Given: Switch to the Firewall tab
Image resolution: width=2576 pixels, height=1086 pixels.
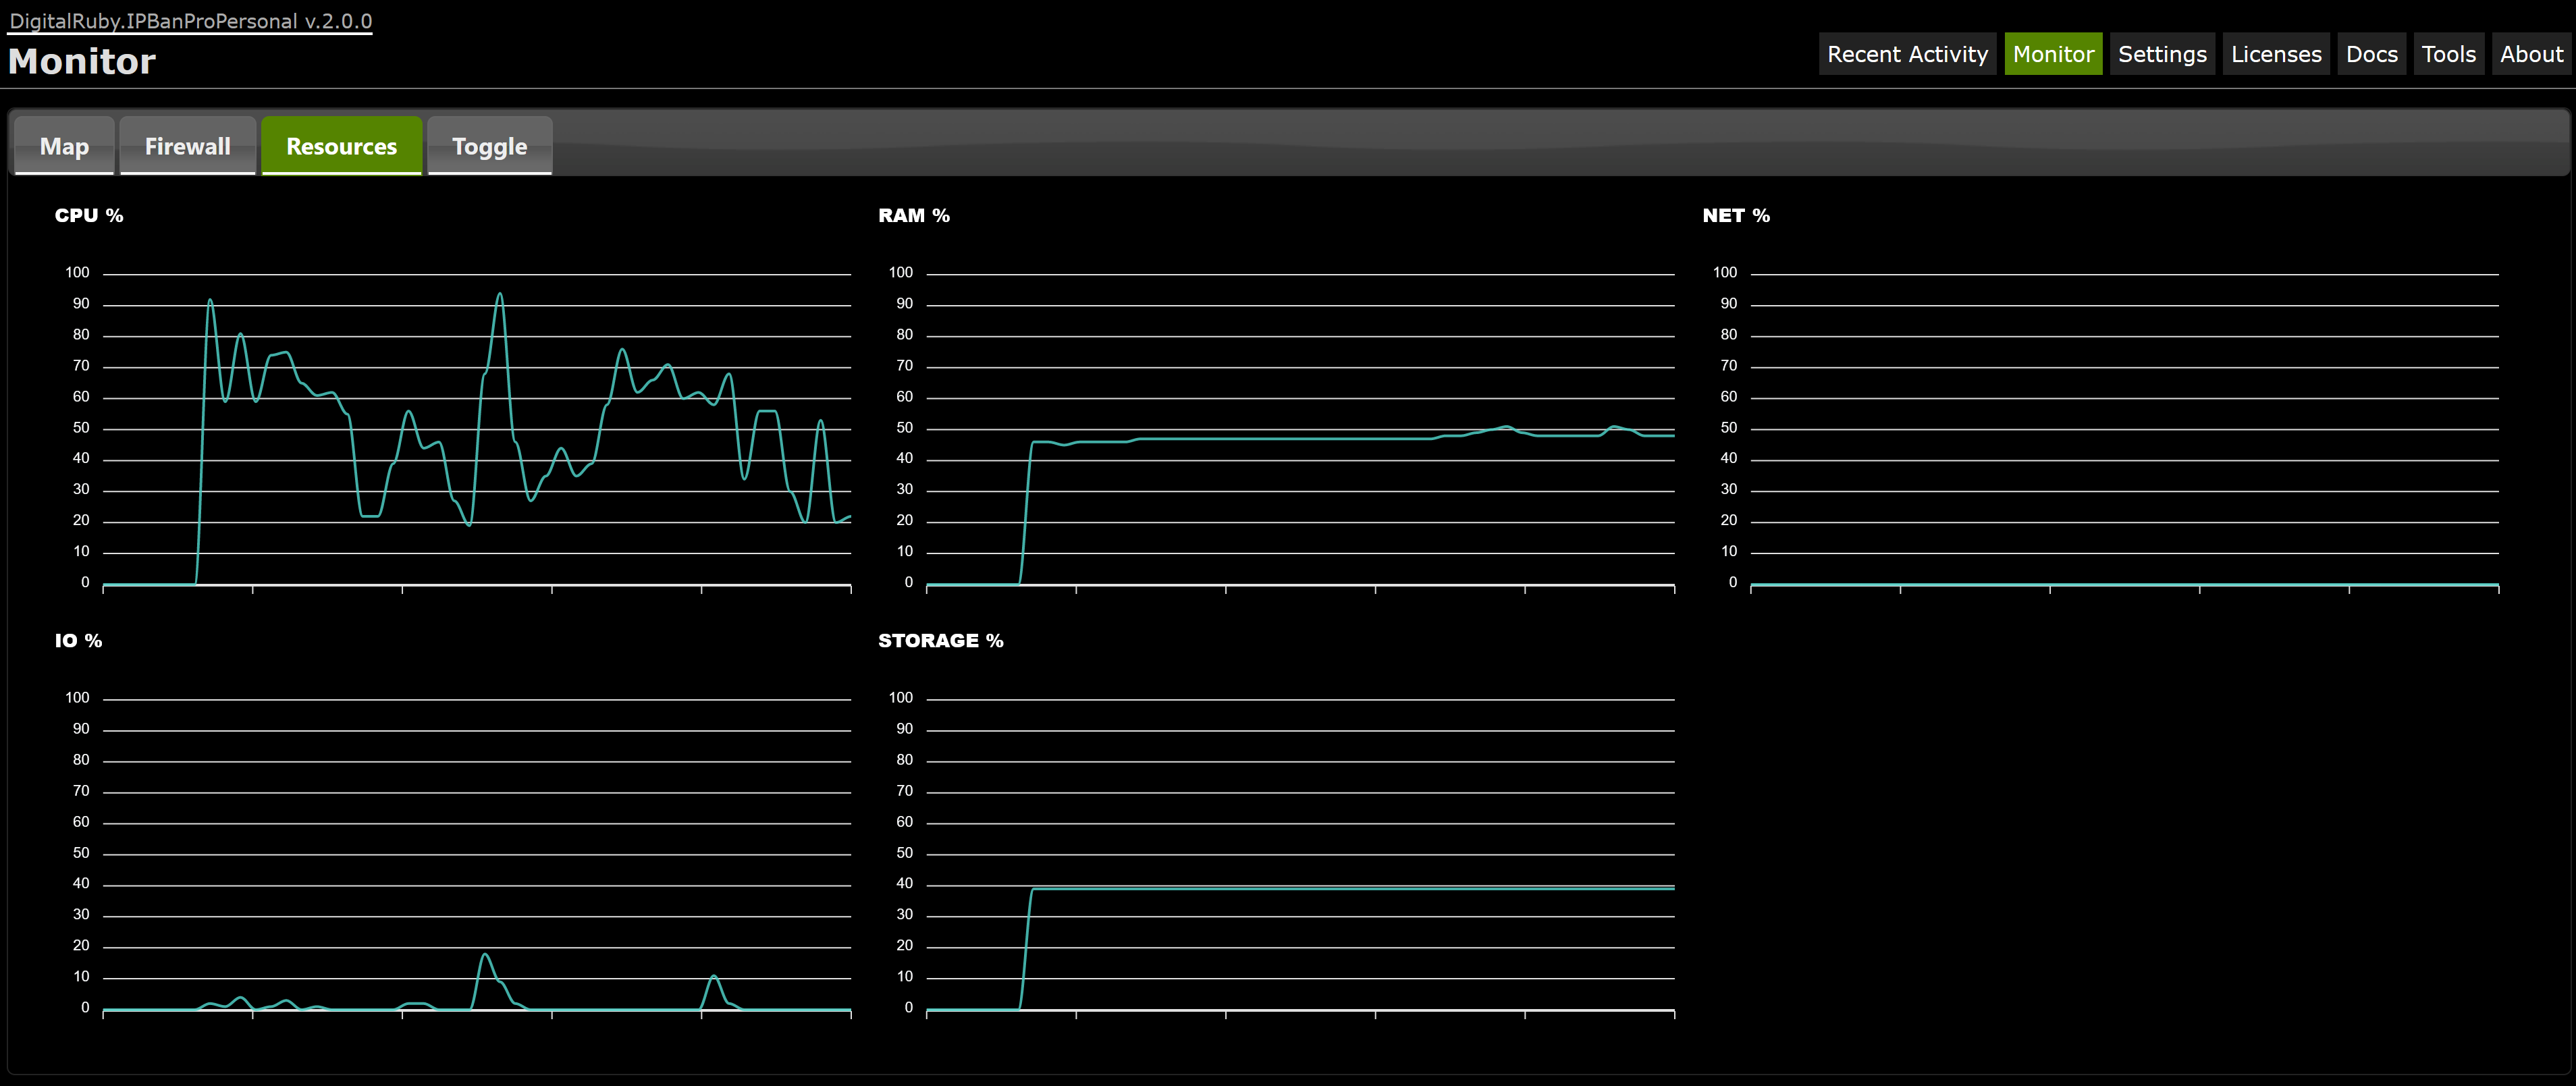Looking at the screenshot, I should 187,146.
